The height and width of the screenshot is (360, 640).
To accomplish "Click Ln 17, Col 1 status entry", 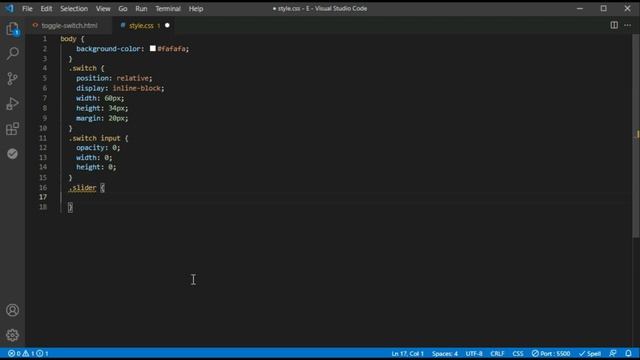I will pos(407,353).
